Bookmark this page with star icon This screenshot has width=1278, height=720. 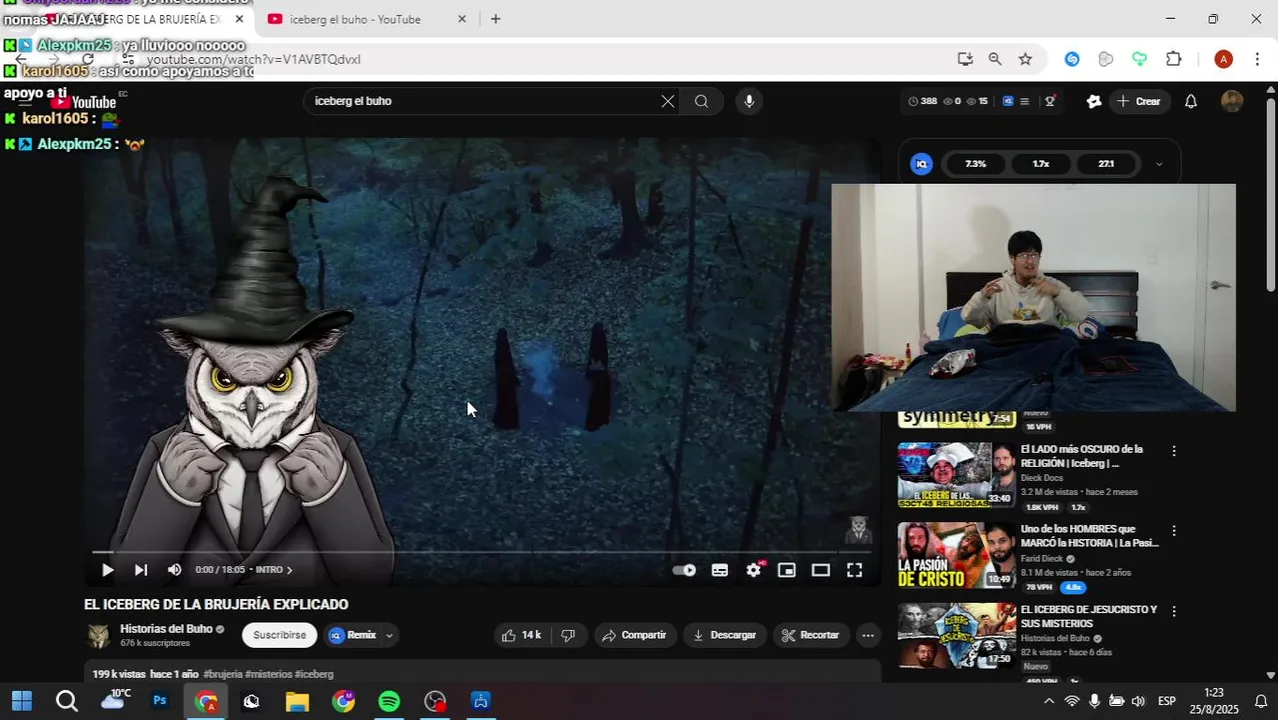tap(1025, 59)
